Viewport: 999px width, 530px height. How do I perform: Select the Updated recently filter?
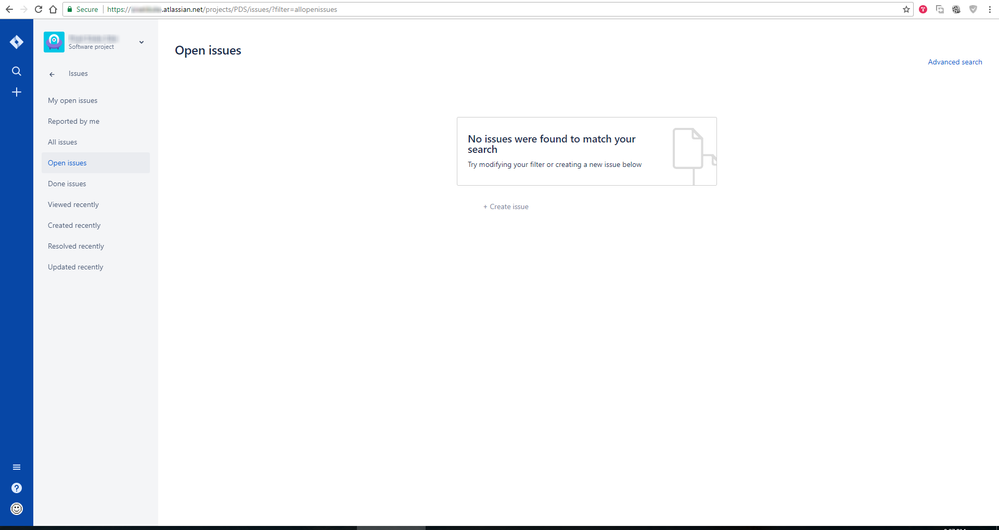(x=96, y=267)
